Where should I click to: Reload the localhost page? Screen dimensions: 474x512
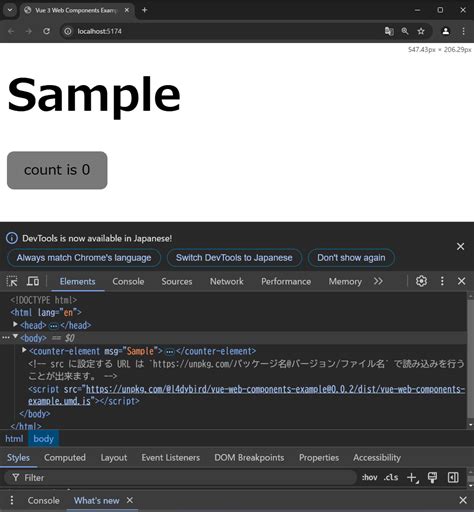[x=46, y=31]
